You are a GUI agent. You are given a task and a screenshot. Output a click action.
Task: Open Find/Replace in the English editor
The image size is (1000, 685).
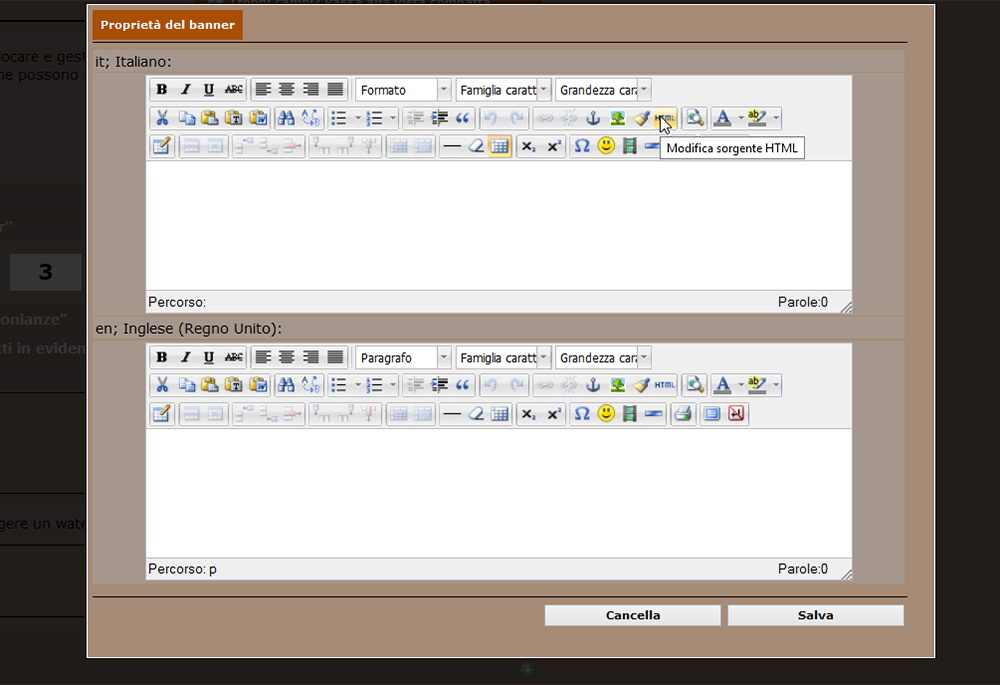[x=311, y=385]
